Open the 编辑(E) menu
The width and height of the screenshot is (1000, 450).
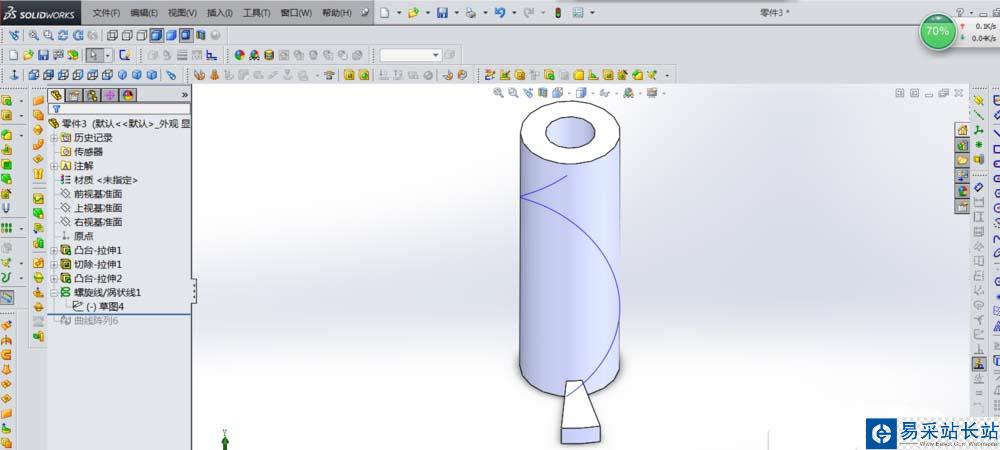click(144, 13)
